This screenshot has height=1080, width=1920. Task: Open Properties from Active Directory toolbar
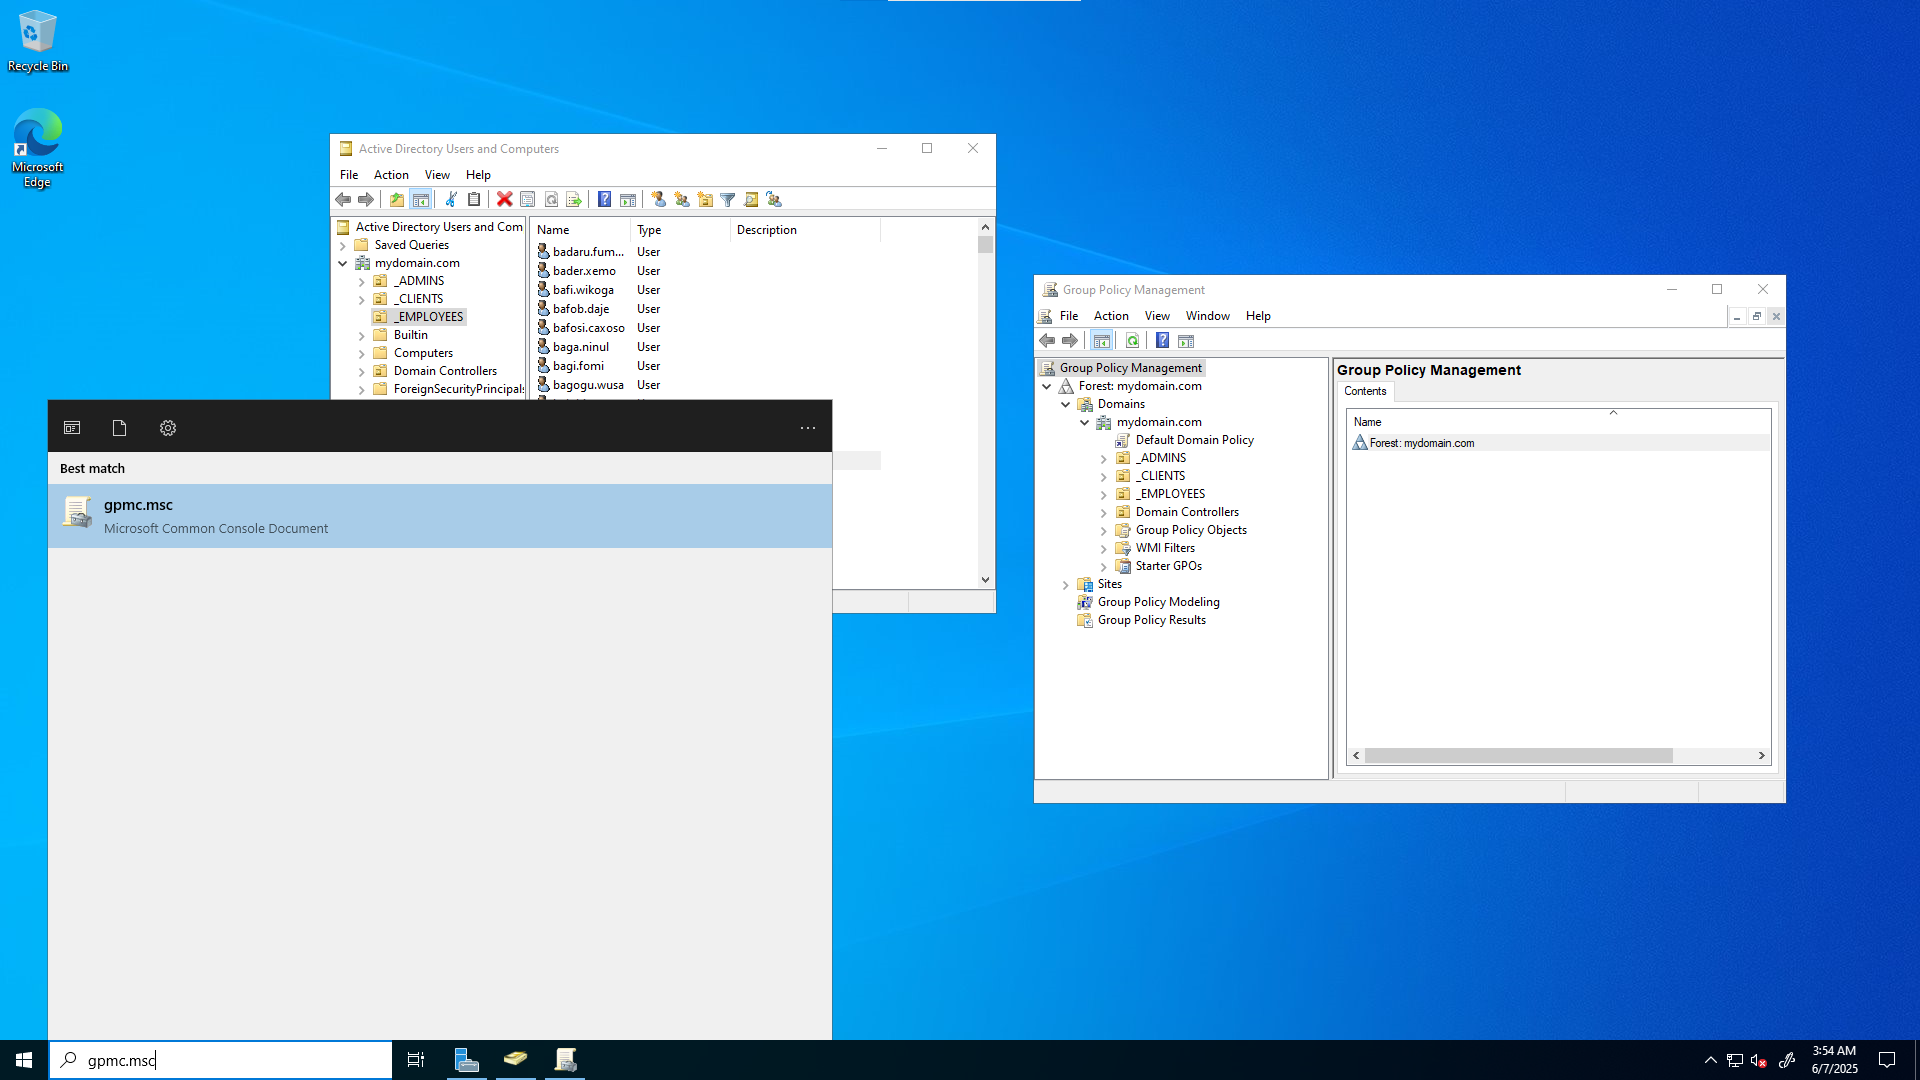pyautogui.click(x=528, y=200)
